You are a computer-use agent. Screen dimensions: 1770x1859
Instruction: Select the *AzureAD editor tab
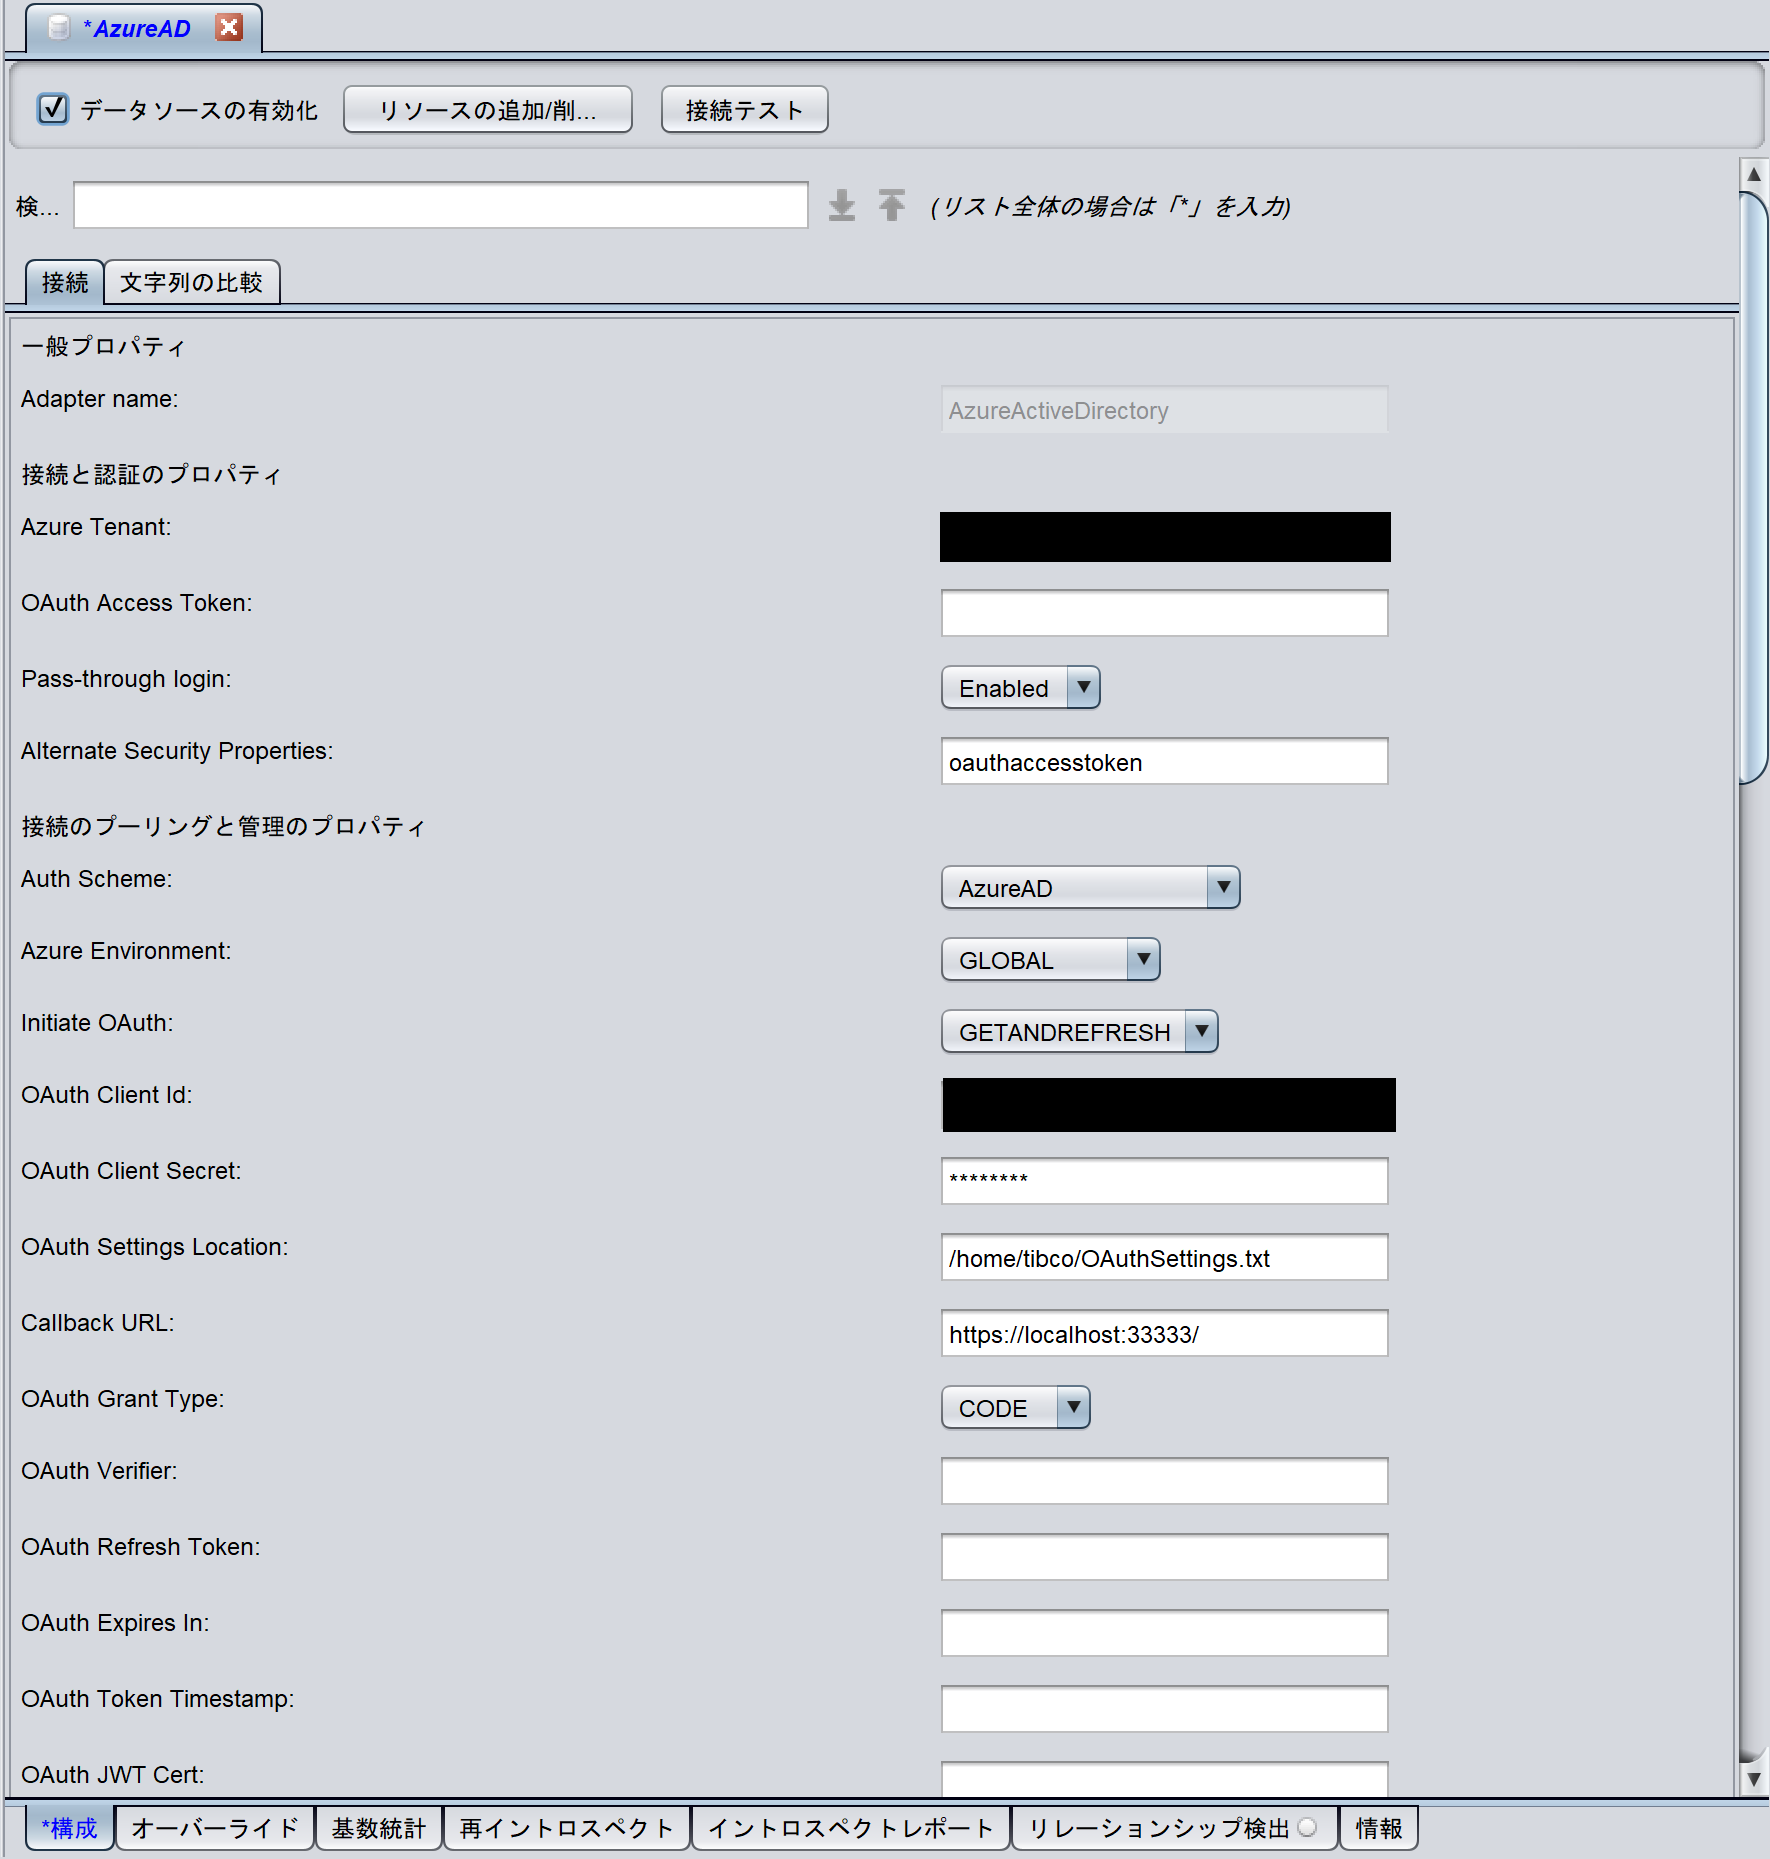coord(143,28)
